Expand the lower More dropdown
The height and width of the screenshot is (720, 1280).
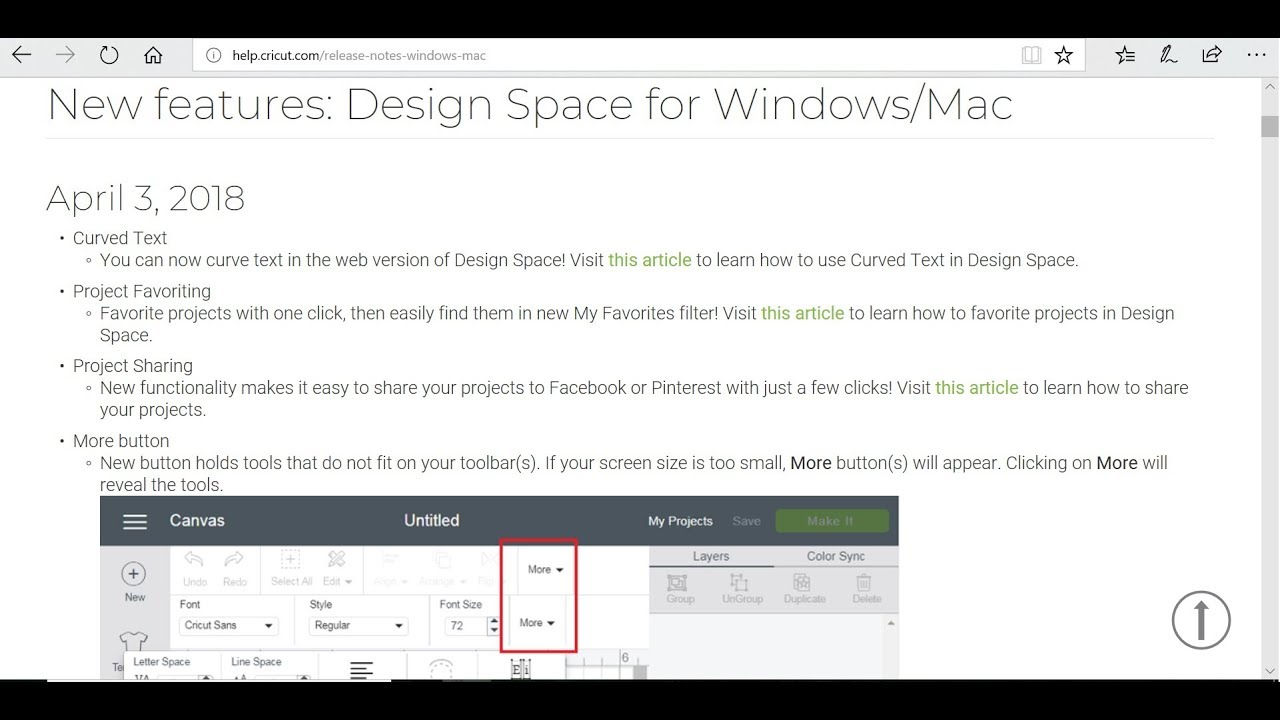pyautogui.click(x=537, y=622)
